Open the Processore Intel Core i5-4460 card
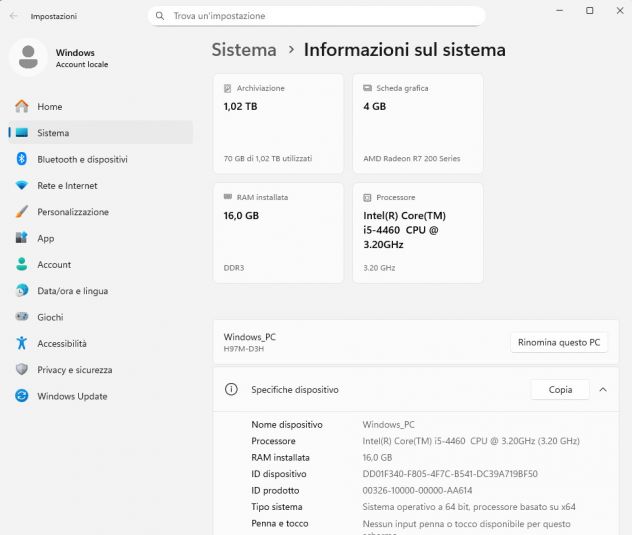632x535 pixels. 418,233
